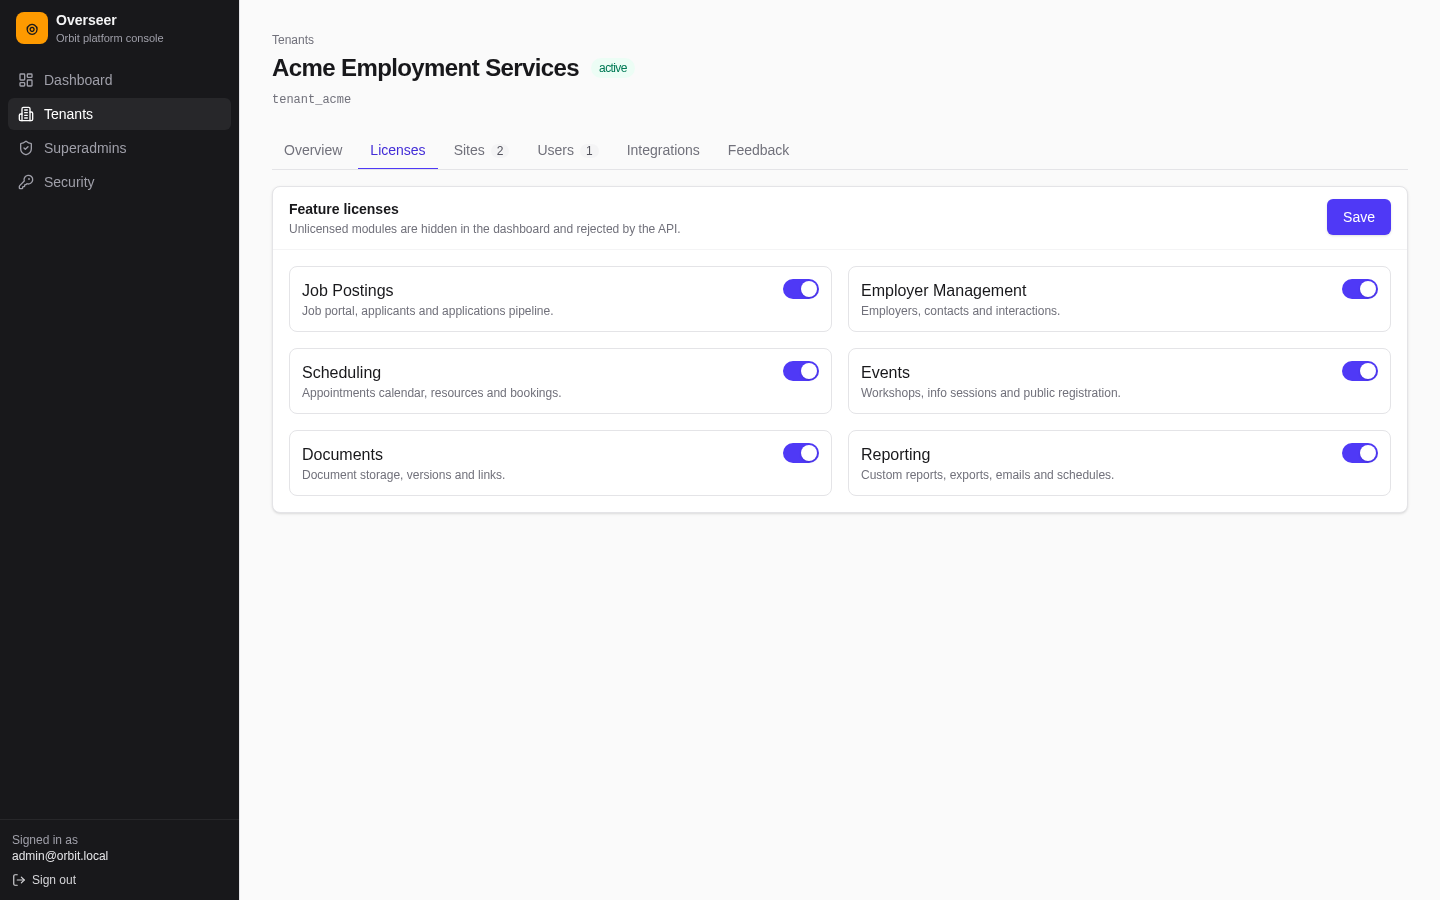Screen dimensions: 1440x900
Task: Click the Dashboard grid icon in sidebar
Action: (x=26, y=80)
